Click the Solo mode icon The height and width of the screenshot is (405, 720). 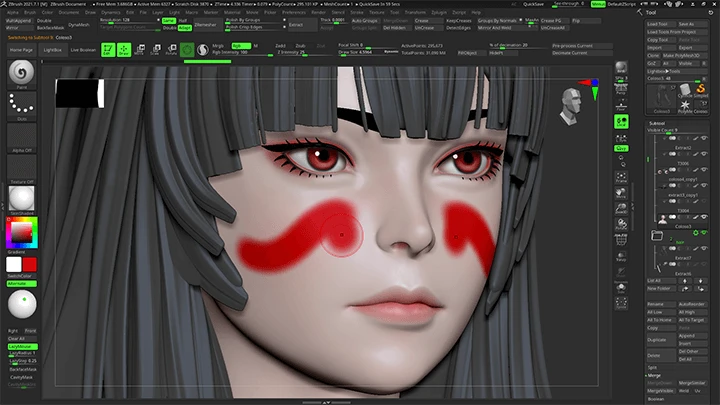coord(621,288)
